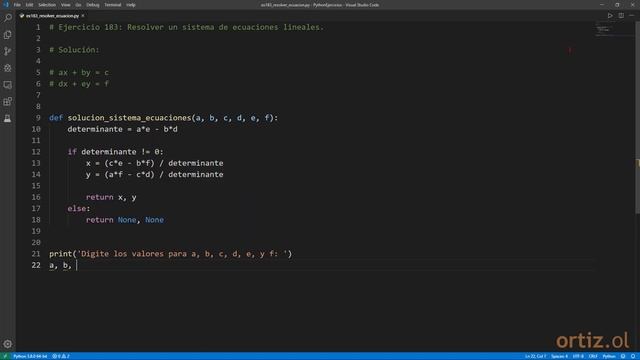
Task: Open errors and warnings count
Action: pyautogui.click(x=60, y=356)
